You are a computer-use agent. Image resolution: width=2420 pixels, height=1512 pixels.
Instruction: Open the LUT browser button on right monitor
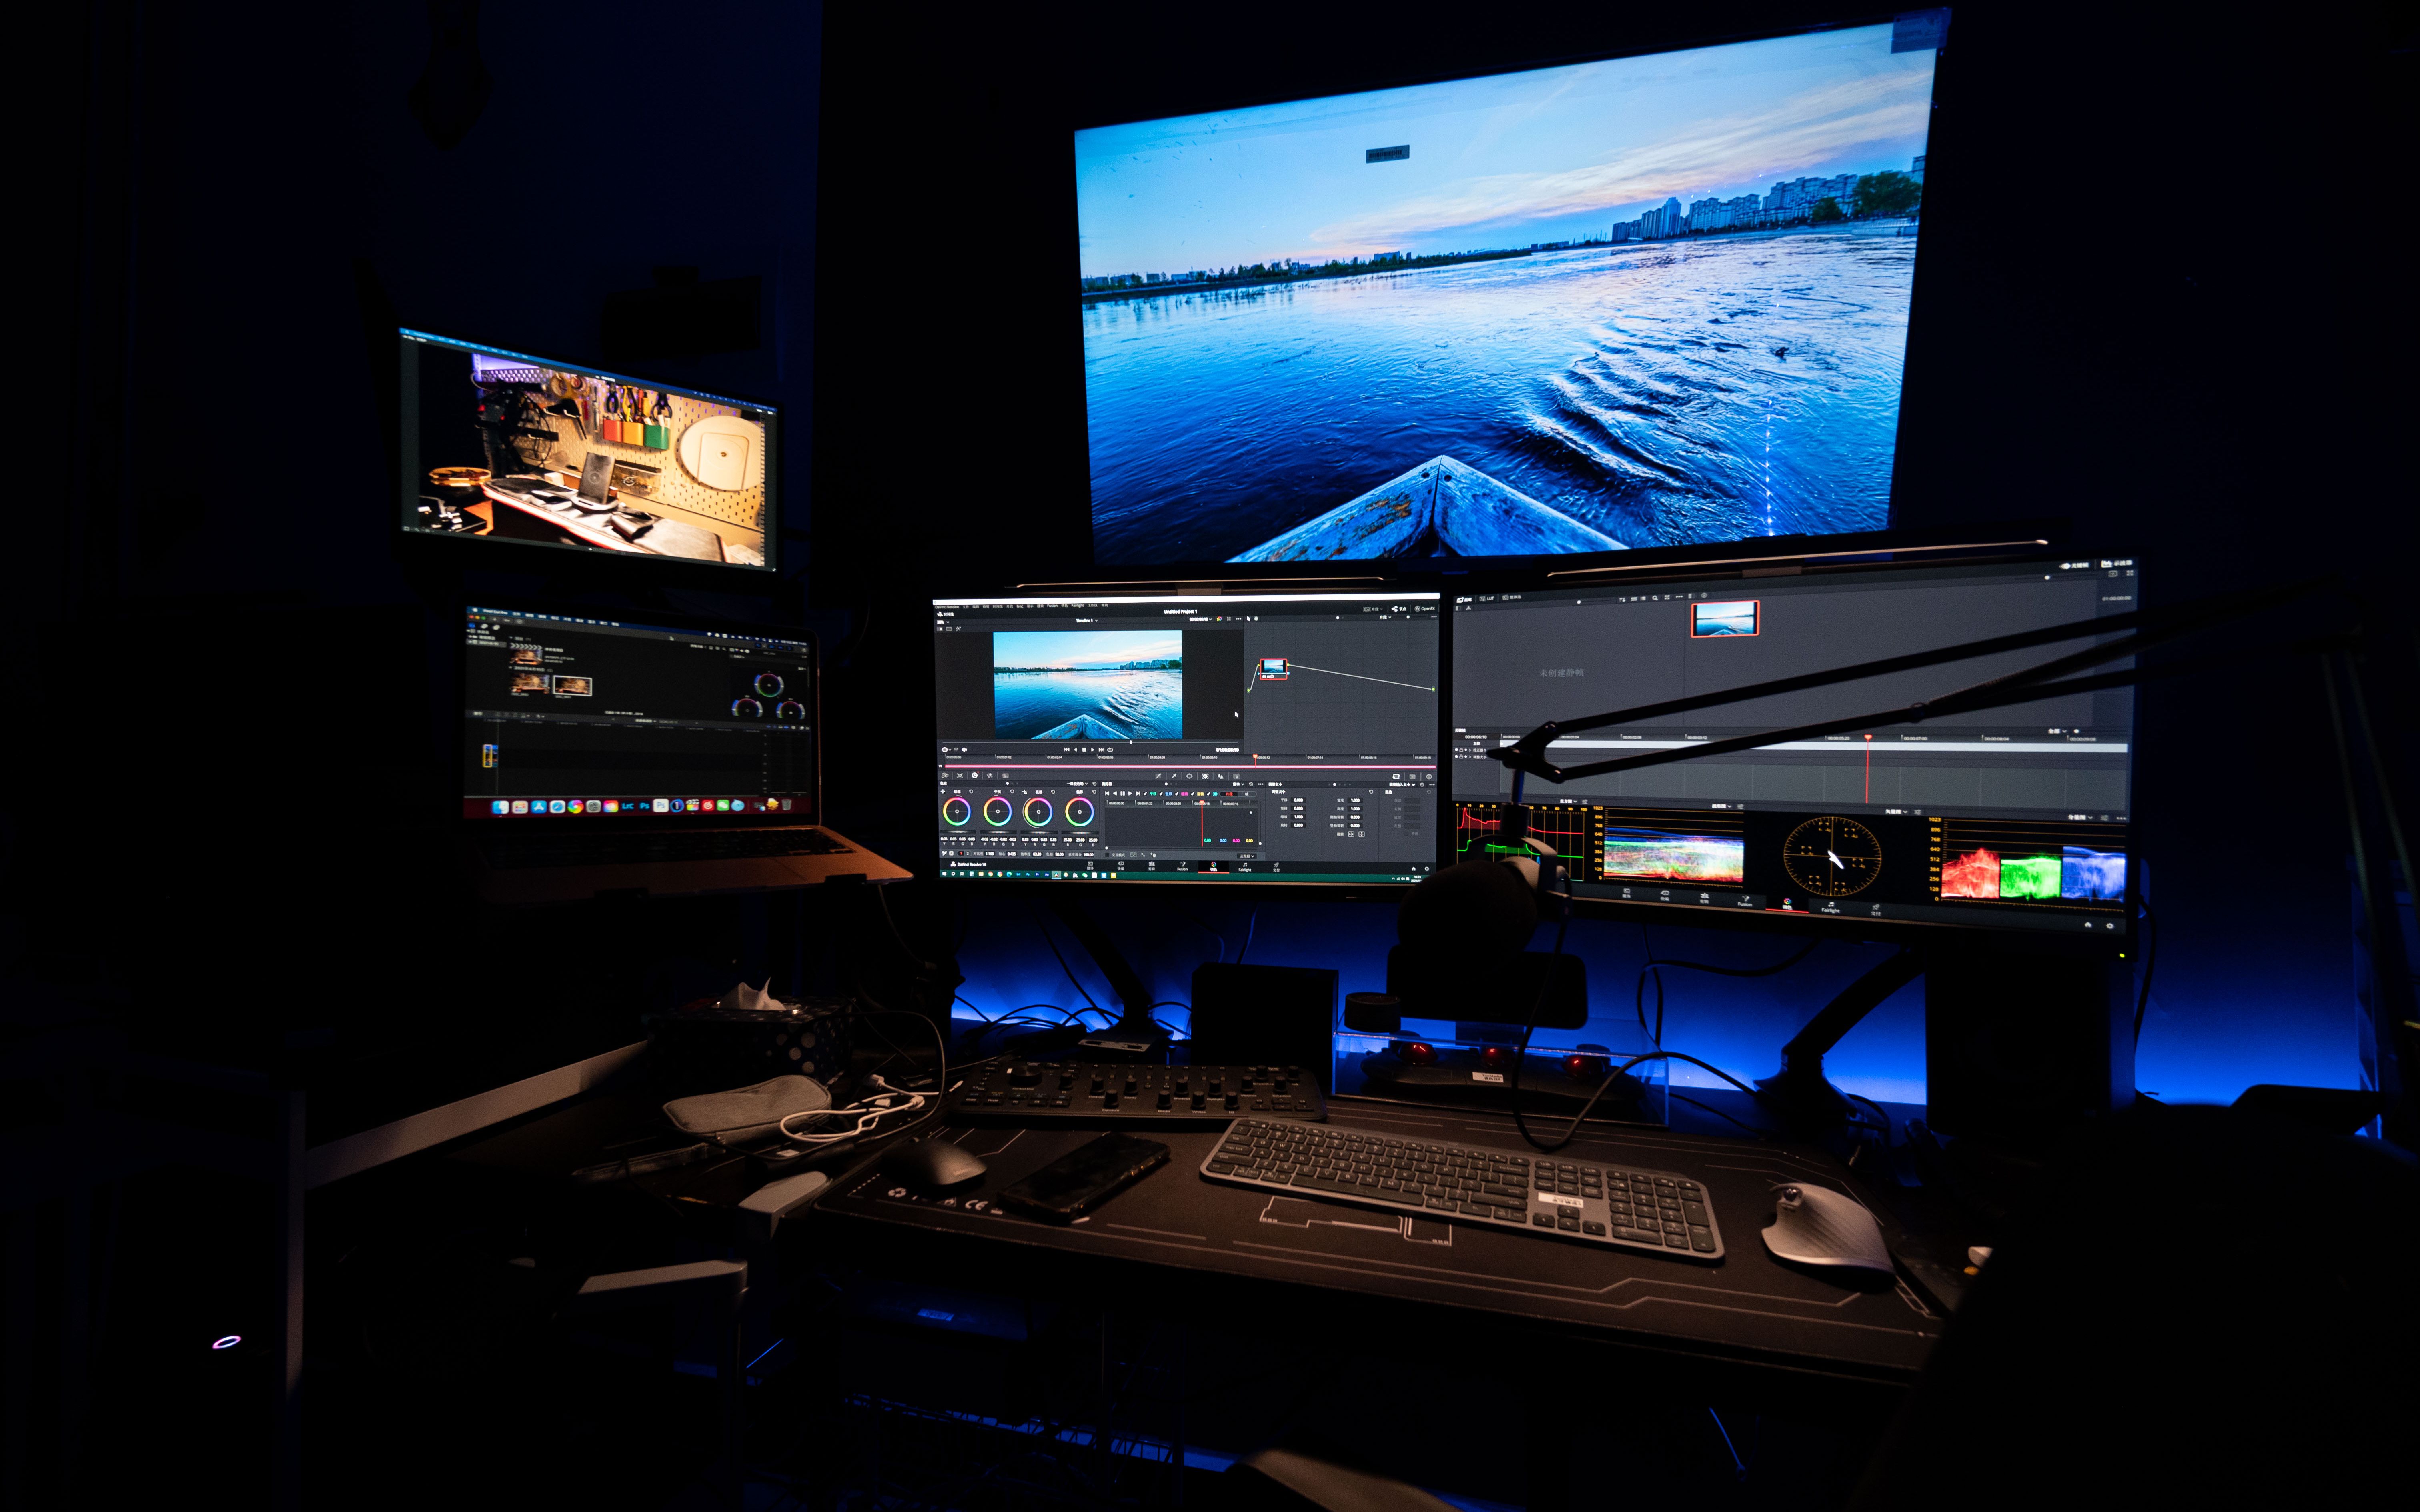(x=1487, y=599)
